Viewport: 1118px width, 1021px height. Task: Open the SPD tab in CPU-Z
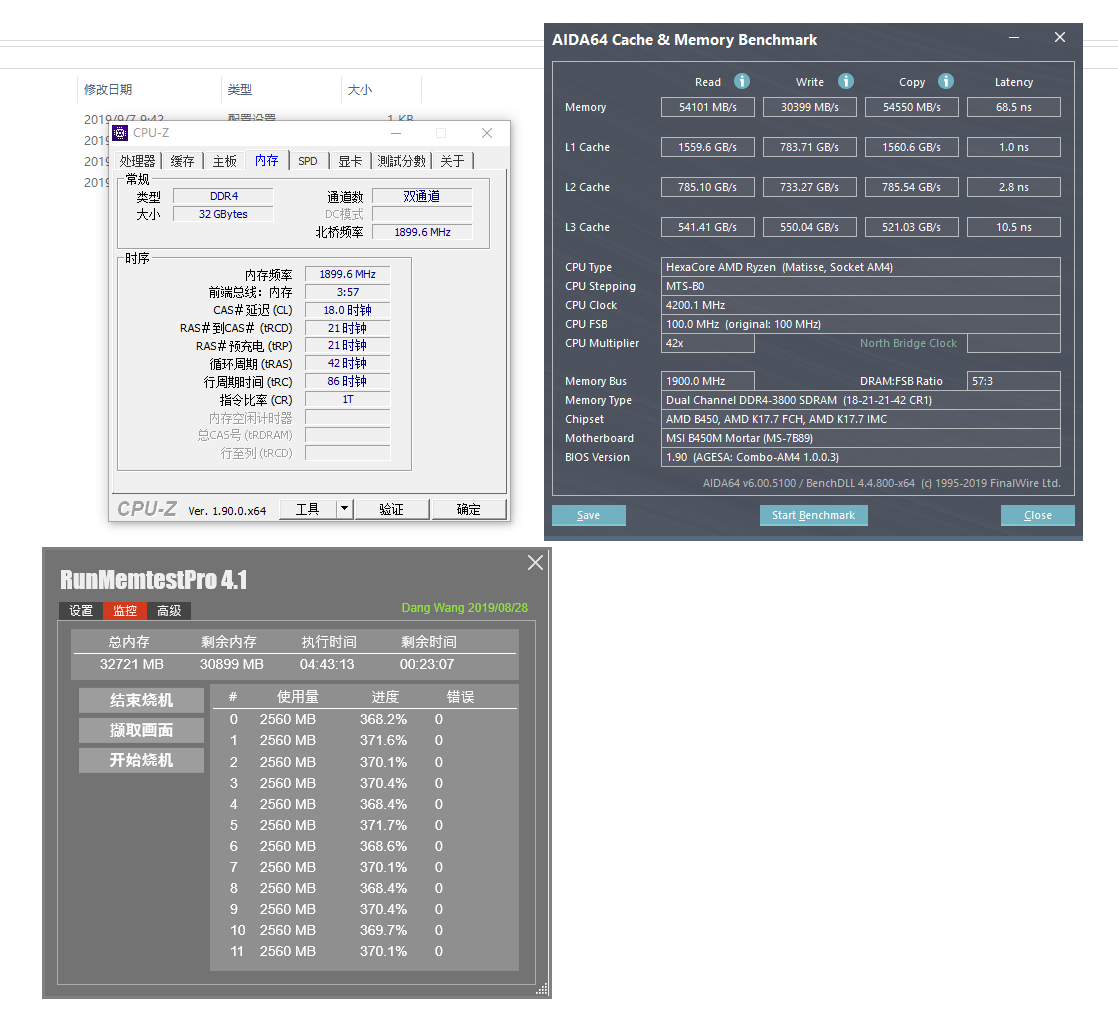(x=308, y=161)
